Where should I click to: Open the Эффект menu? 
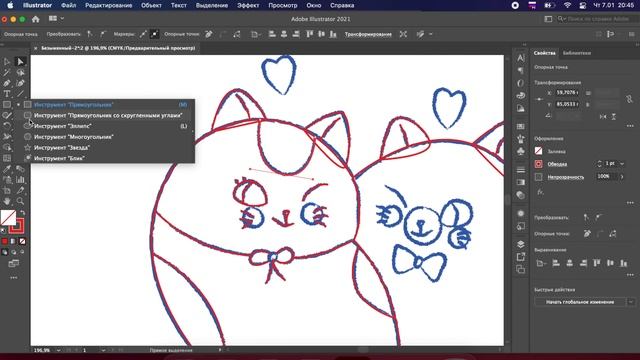pos(248,5)
